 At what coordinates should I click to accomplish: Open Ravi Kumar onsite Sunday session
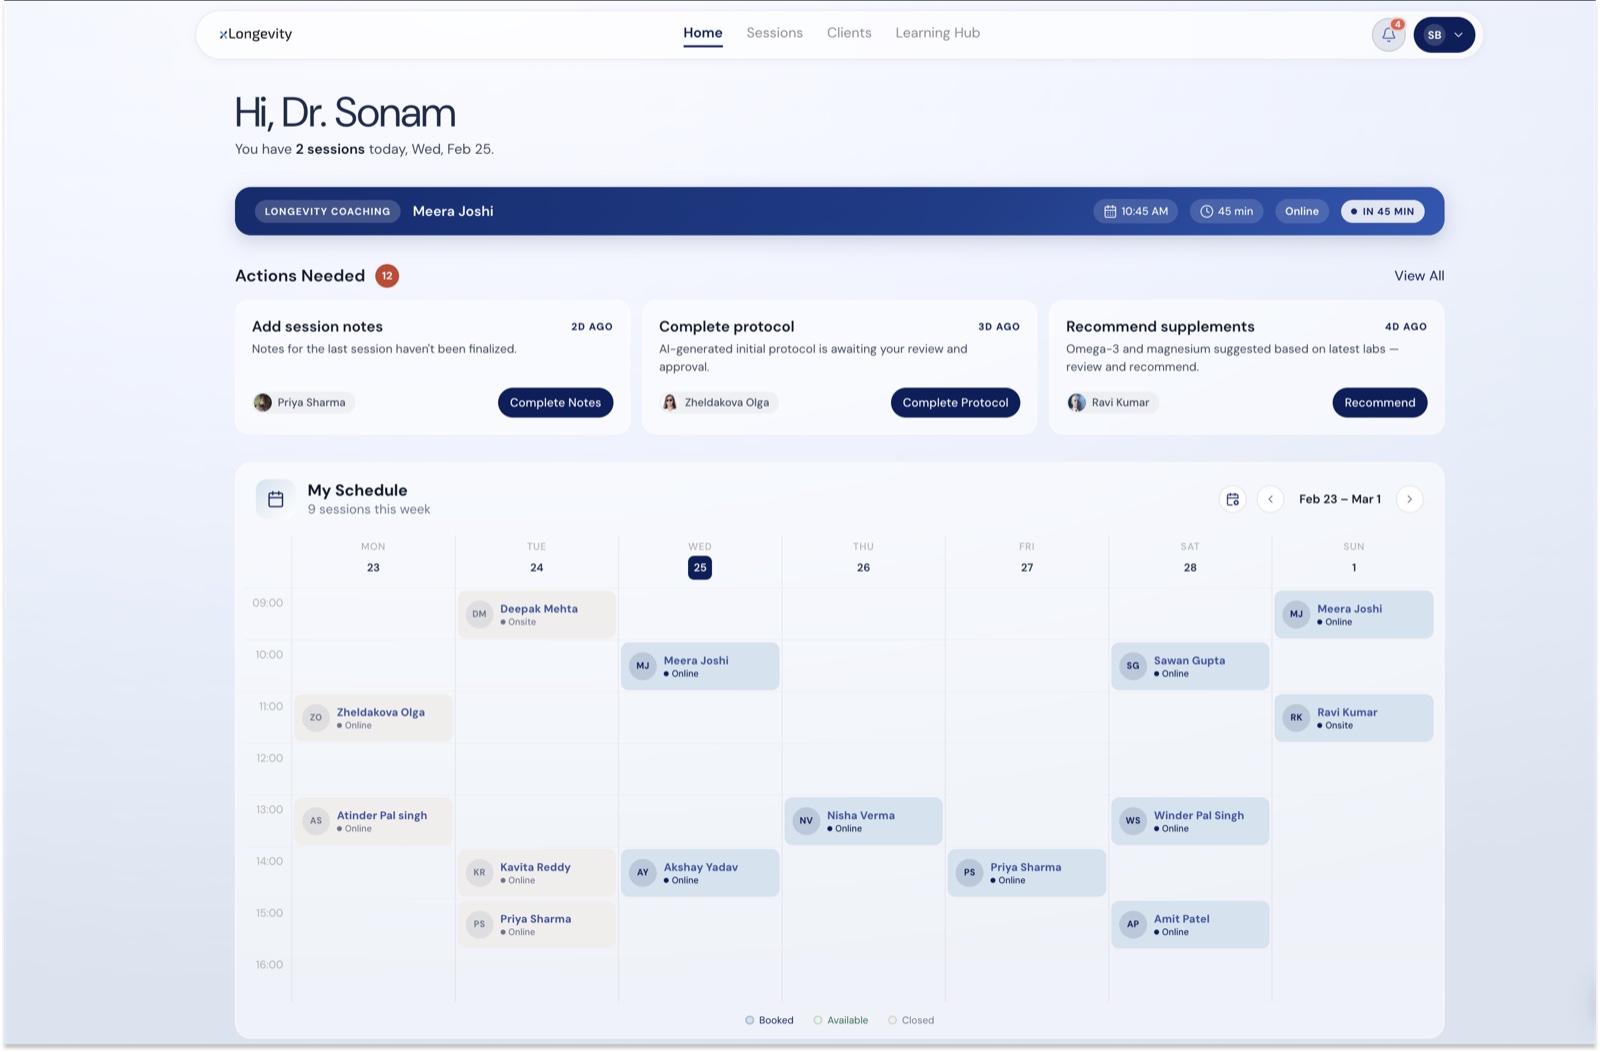(1354, 718)
